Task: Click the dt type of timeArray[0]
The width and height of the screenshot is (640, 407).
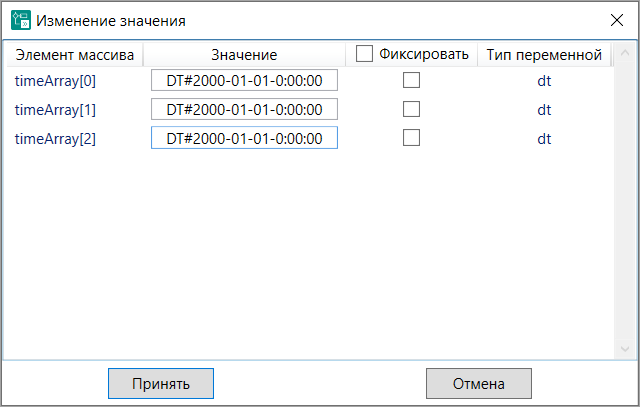Action: (x=544, y=81)
